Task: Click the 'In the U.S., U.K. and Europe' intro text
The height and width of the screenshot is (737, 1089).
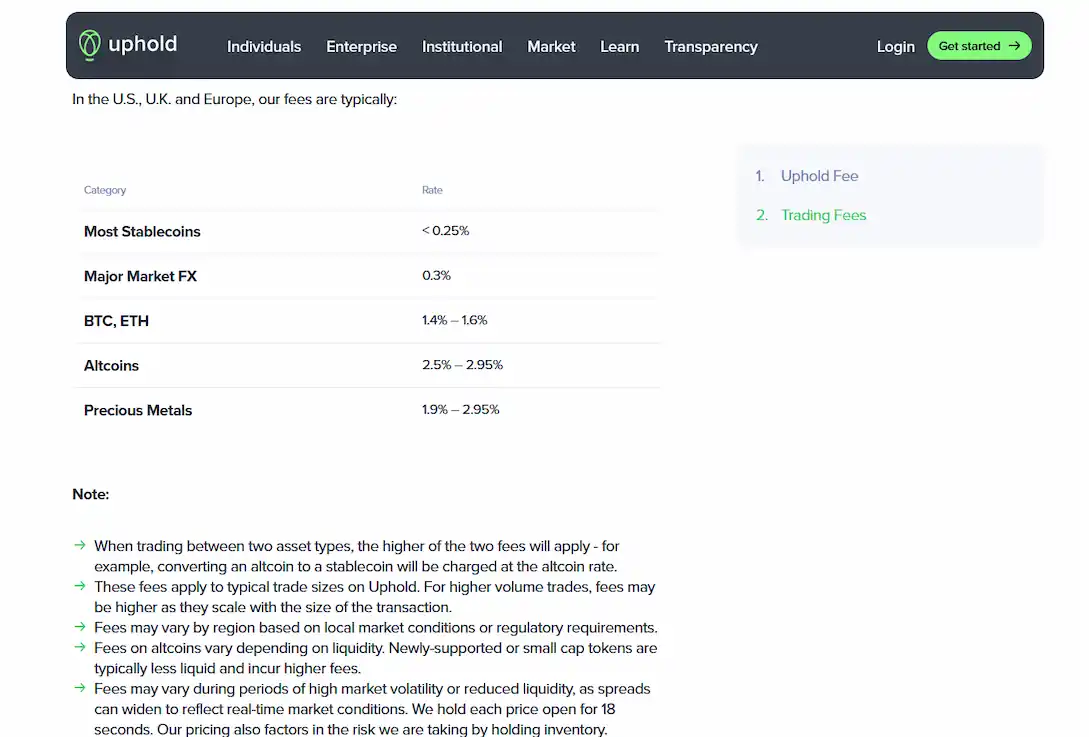Action: [x=234, y=99]
